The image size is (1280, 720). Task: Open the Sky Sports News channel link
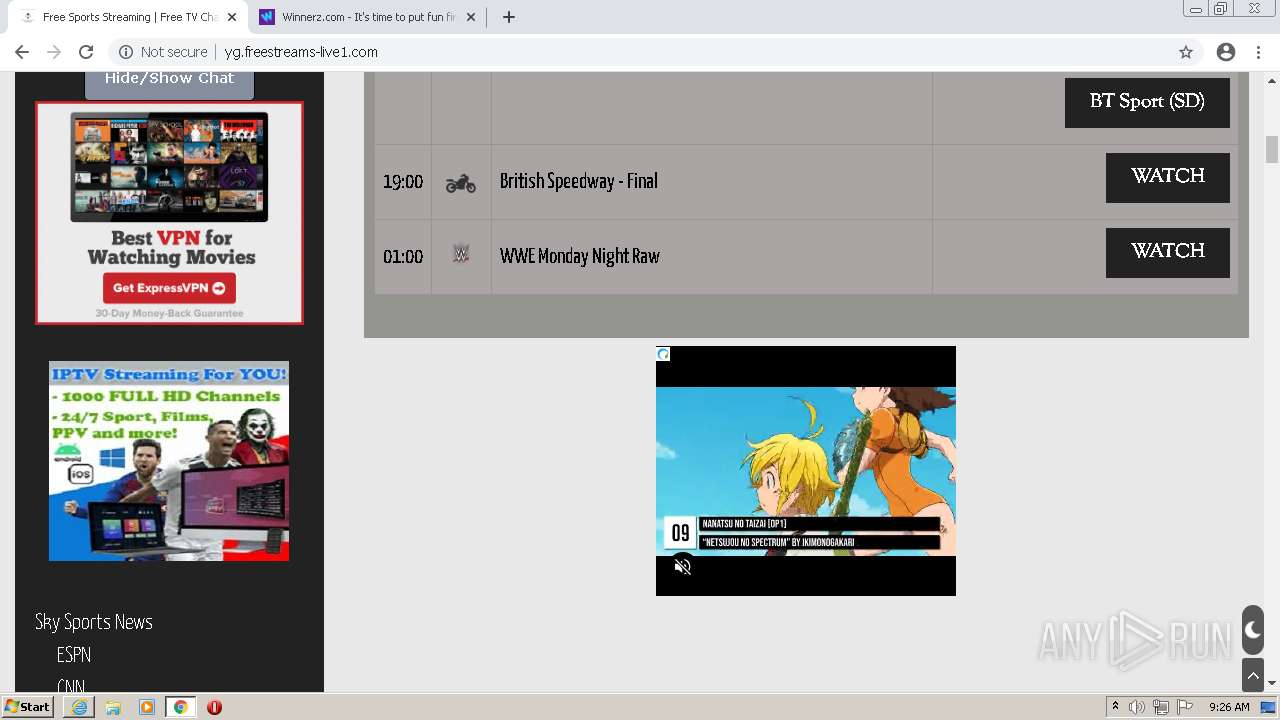pos(94,622)
